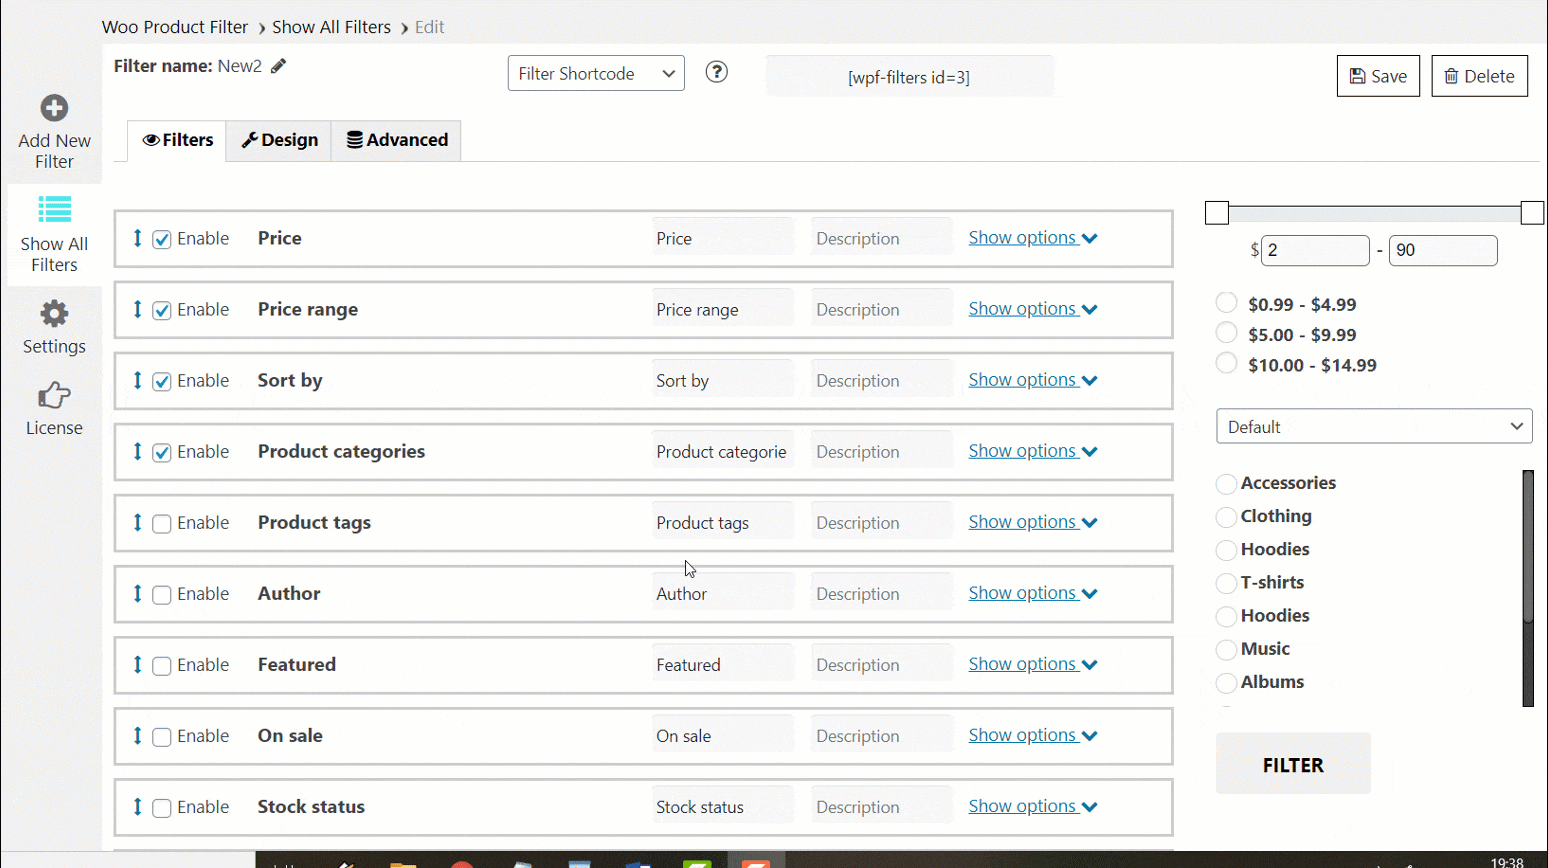
Task: Delete the filter
Action: point(1479,76)
